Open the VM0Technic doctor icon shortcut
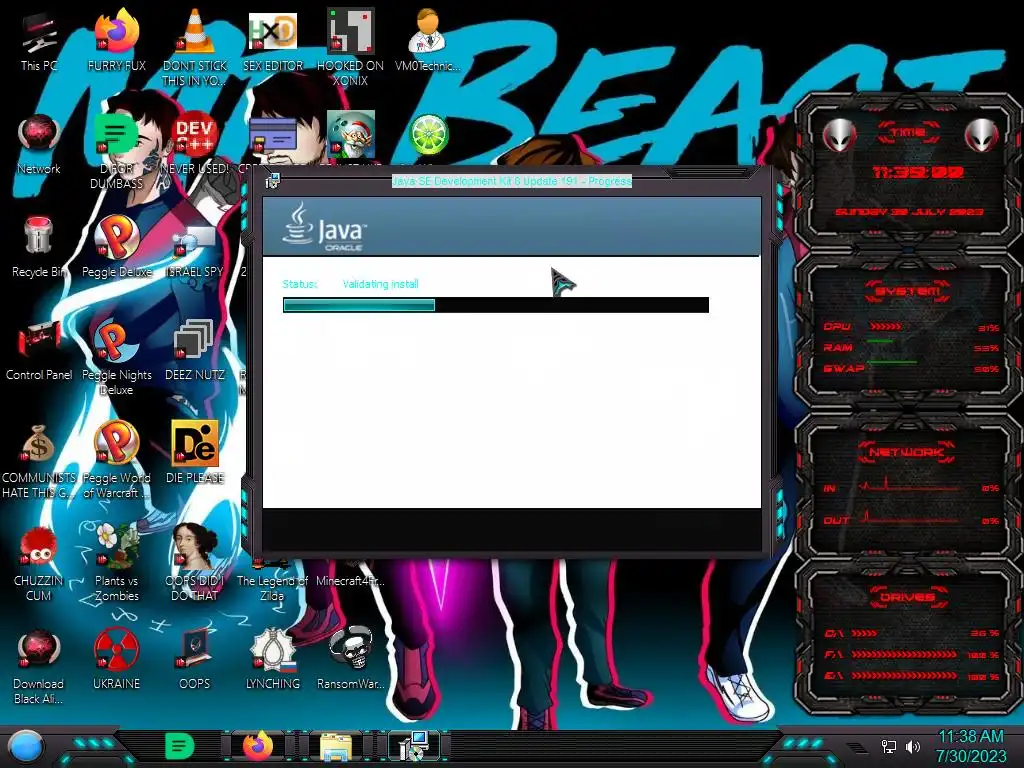This screenshot has height=768, width=1024. [428, 31]
